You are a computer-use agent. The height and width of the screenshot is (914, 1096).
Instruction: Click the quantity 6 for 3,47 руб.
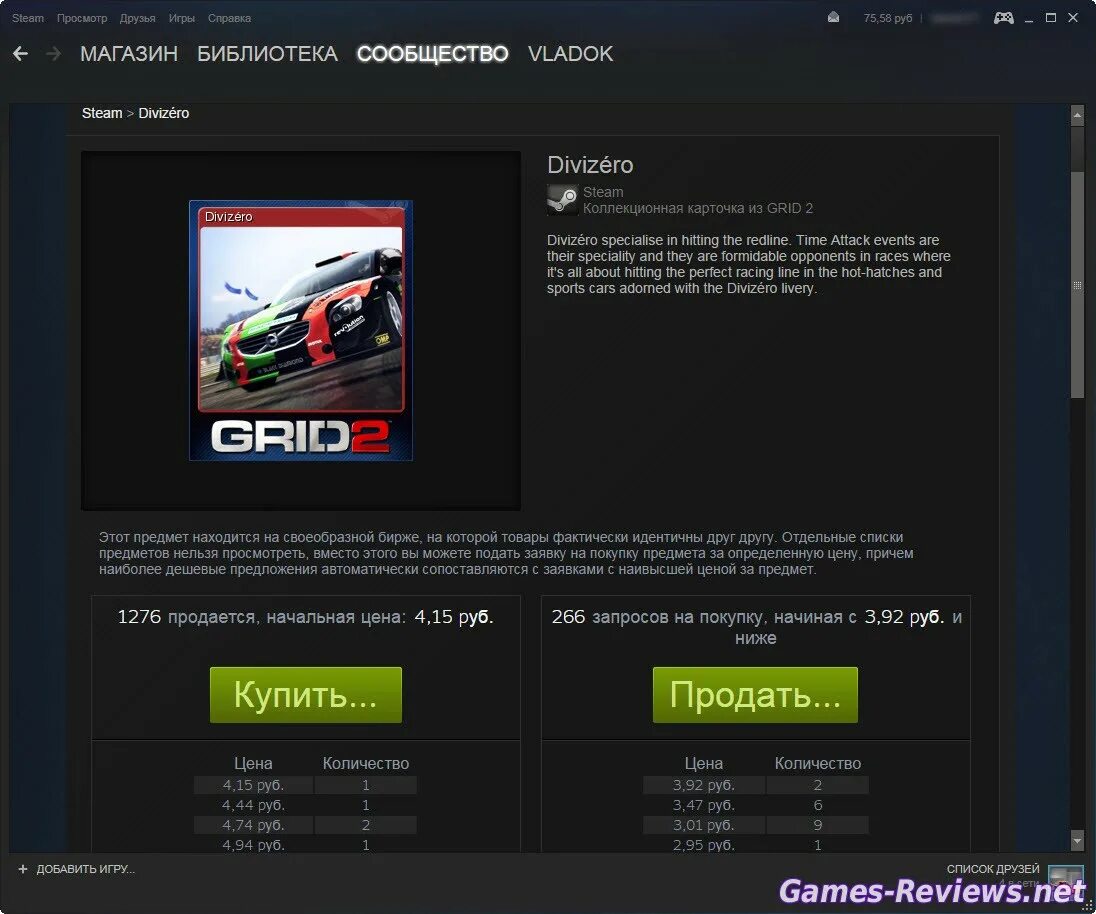[x=817, y=805]
